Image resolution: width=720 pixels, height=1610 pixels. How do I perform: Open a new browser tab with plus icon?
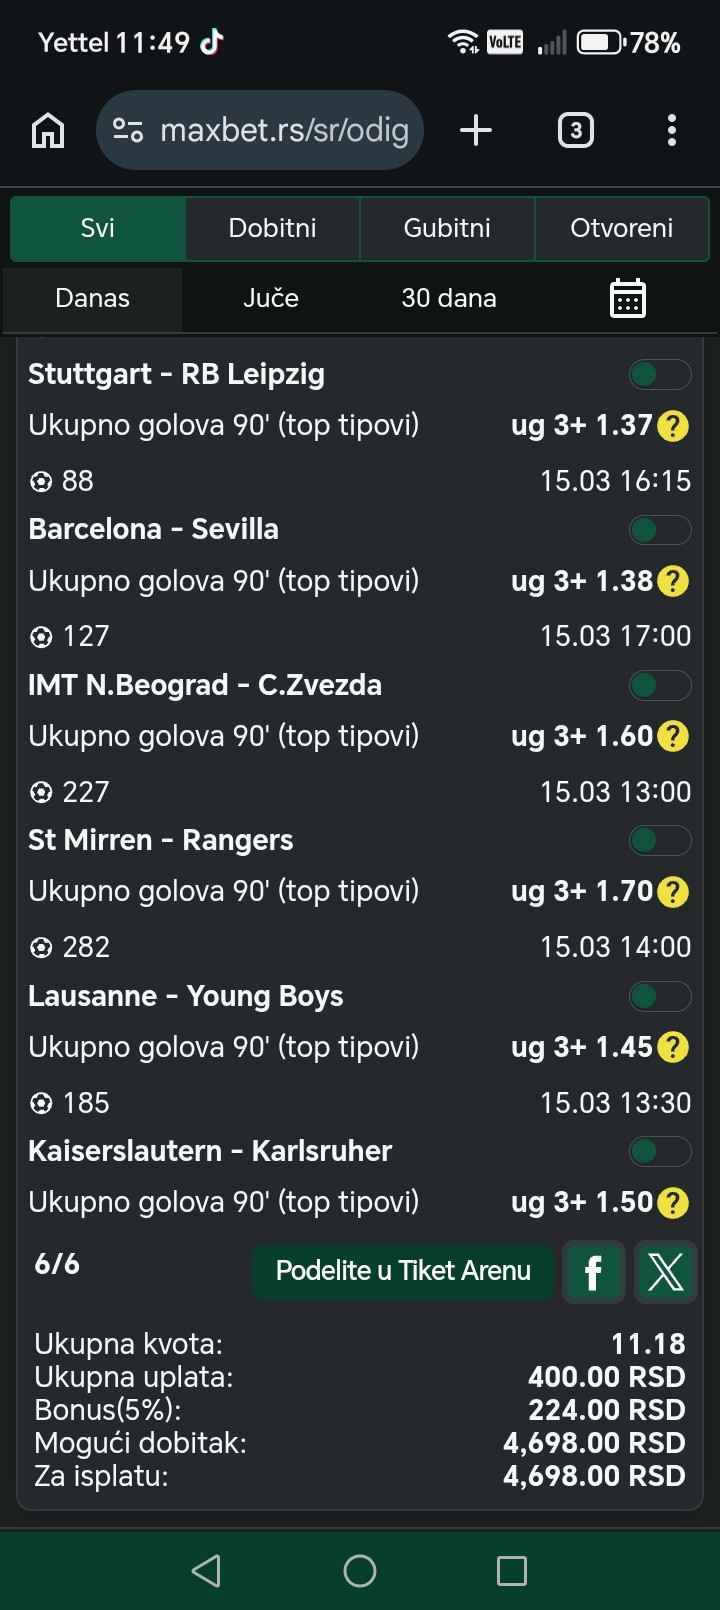476,130
